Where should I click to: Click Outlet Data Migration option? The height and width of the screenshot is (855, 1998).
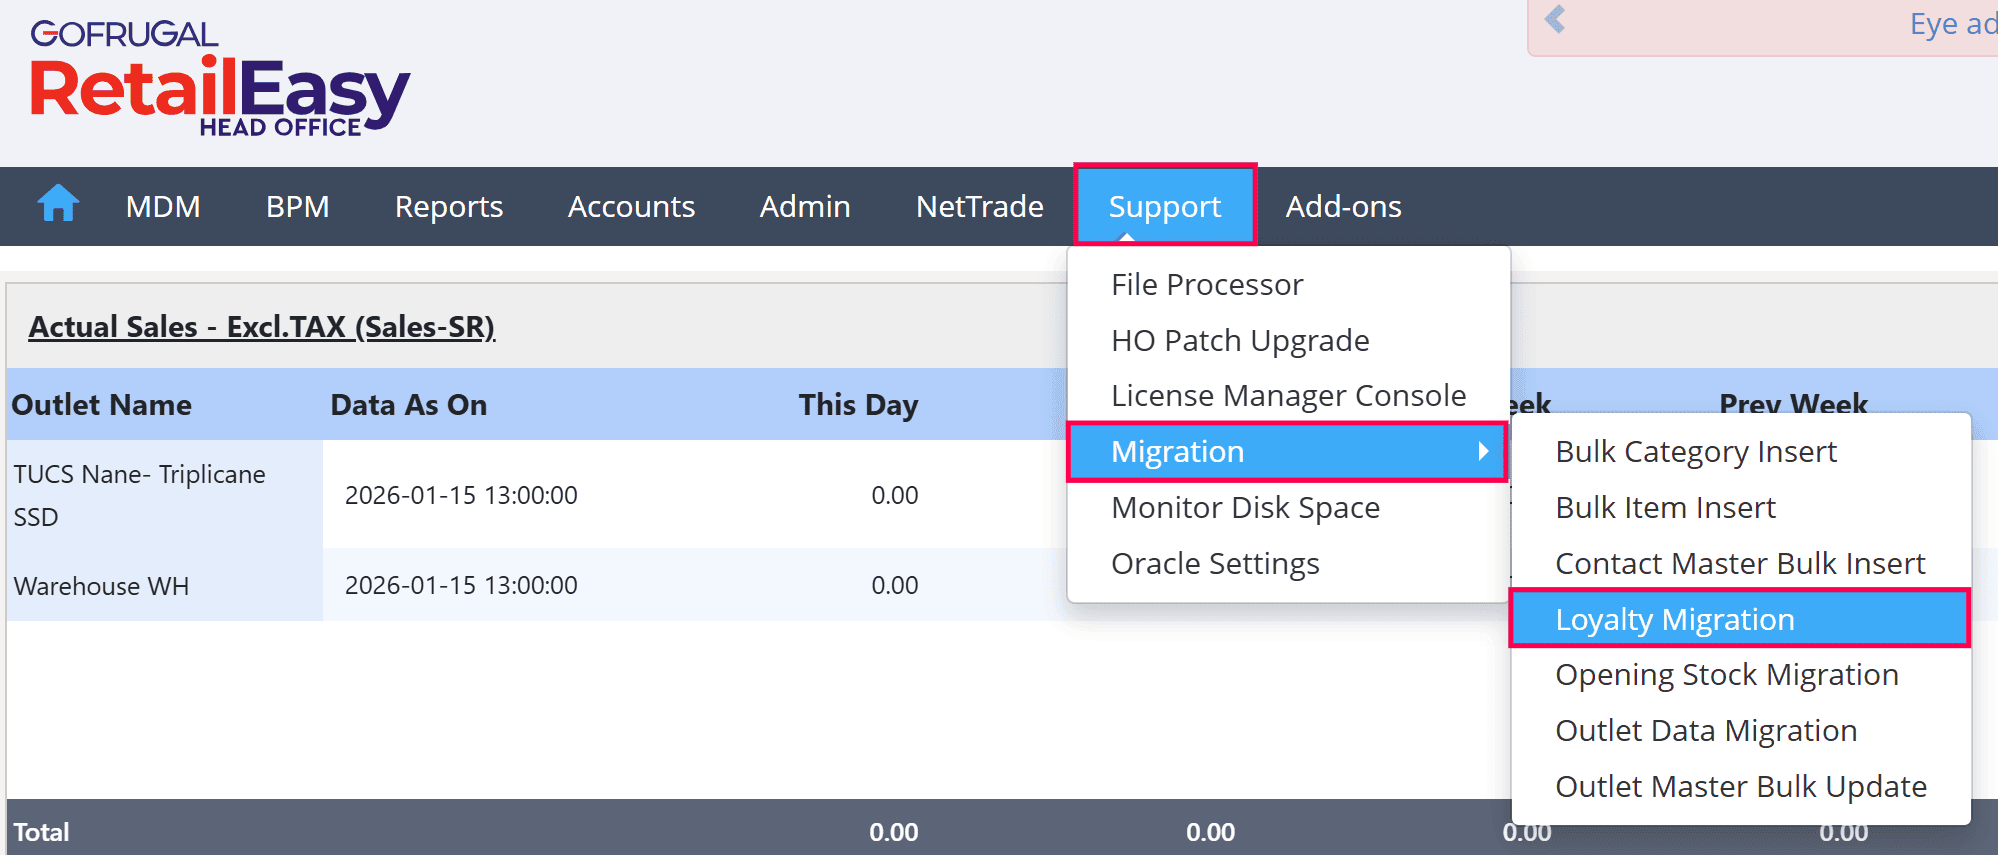(x=1705, y=731)
